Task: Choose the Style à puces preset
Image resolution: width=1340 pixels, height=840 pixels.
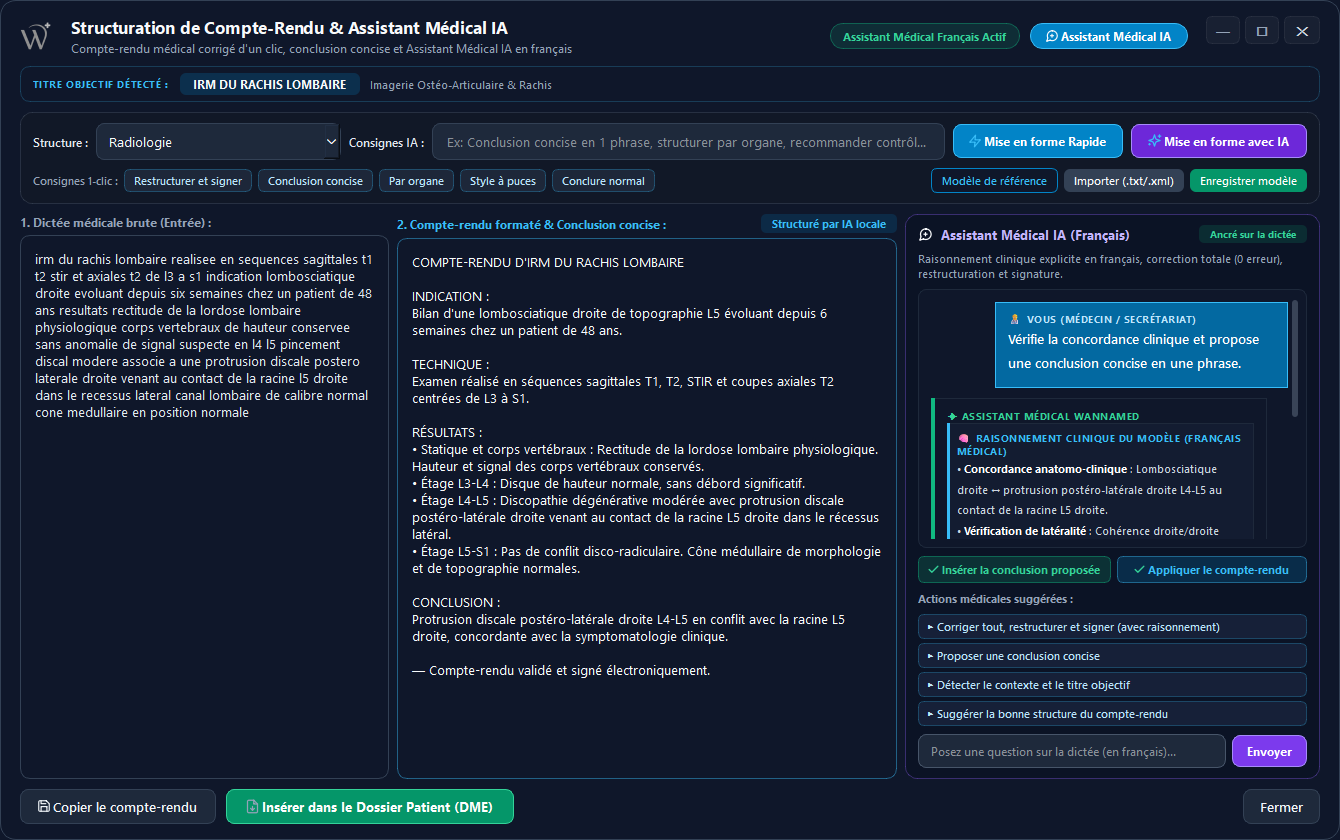Action: pos(502,181)
